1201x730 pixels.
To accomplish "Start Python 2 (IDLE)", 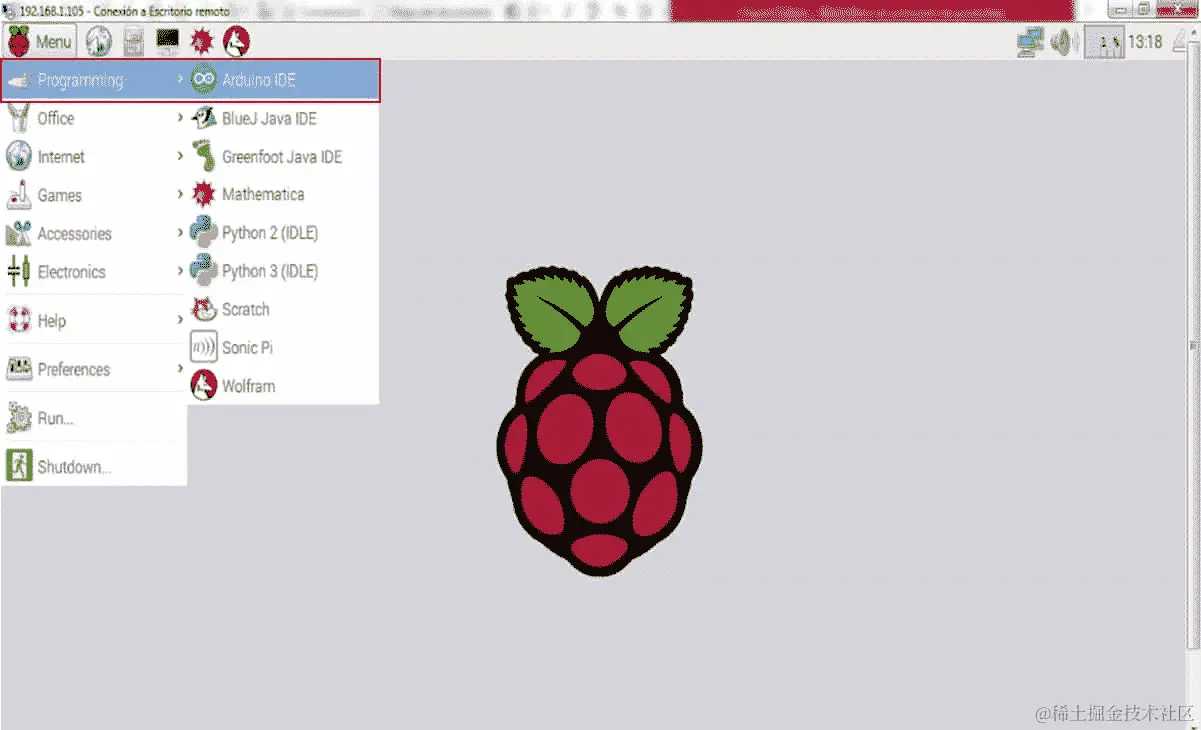I will tap(283, 233).
